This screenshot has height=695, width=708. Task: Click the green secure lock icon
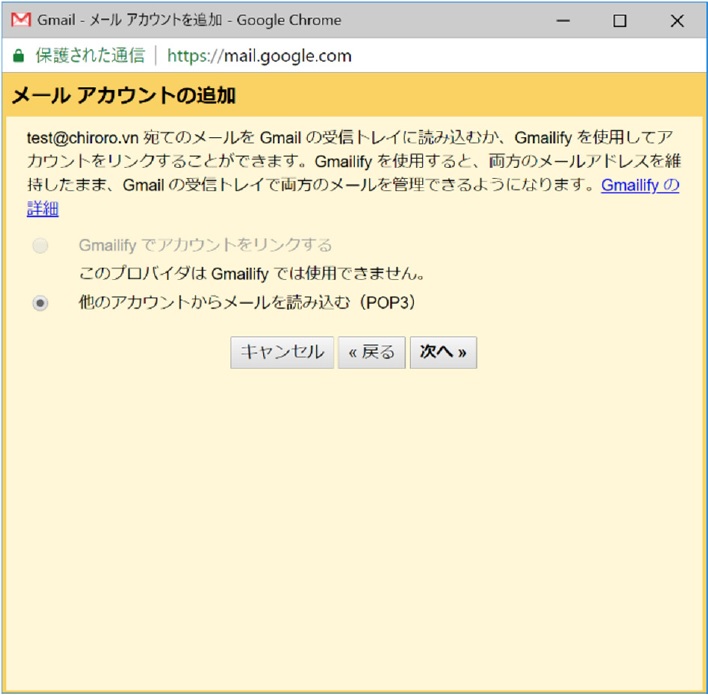click(x=19, y=56)
